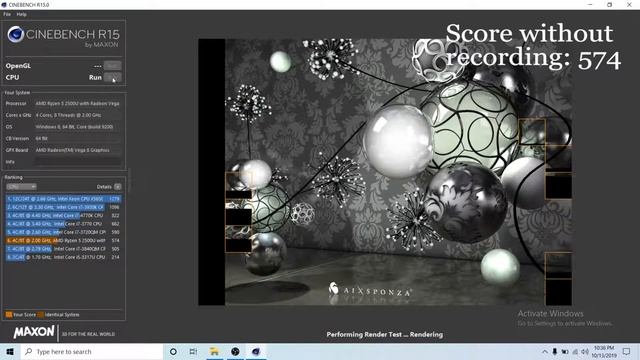Open Task View on the taskbar
Image resolution: width=640 pixels, height=360 pixels.
click(193, 351)
